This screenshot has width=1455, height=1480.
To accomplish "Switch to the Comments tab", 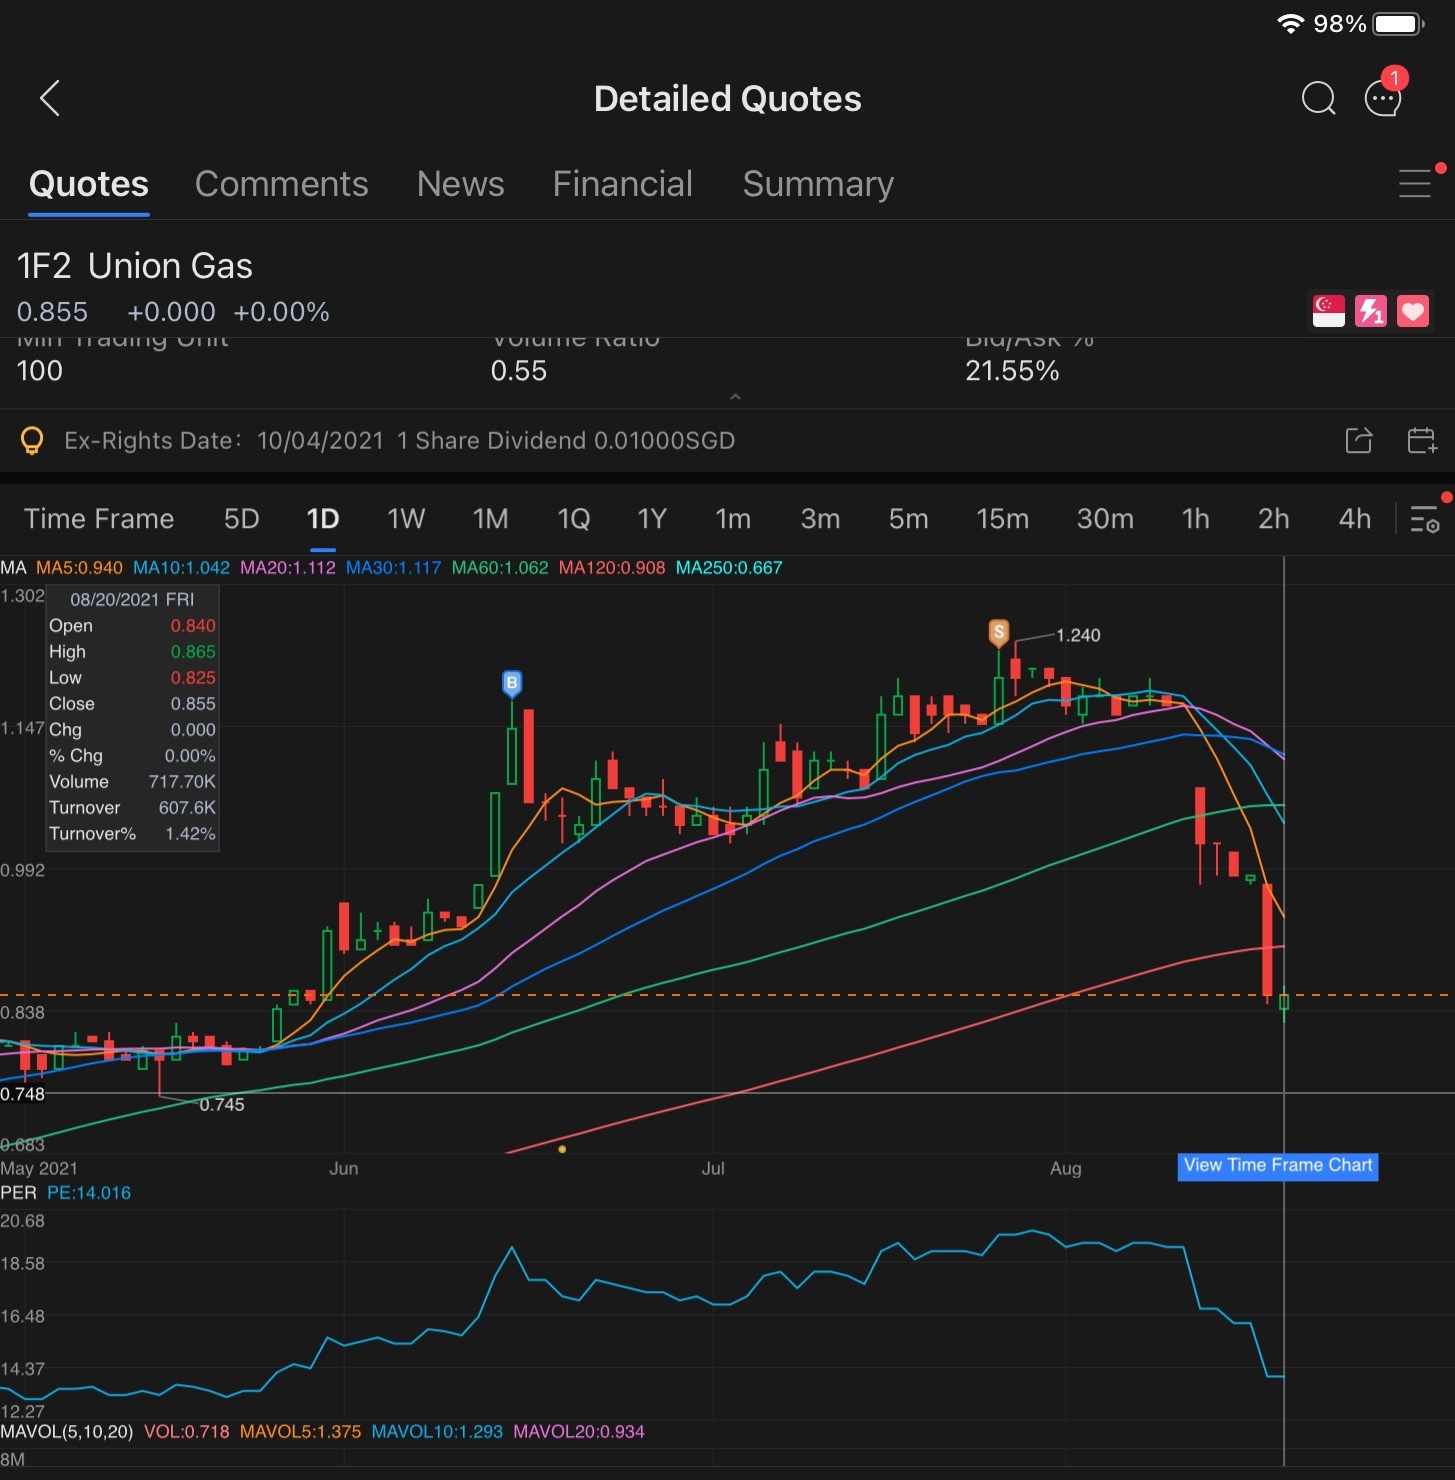I will click(x=282, y=184).
